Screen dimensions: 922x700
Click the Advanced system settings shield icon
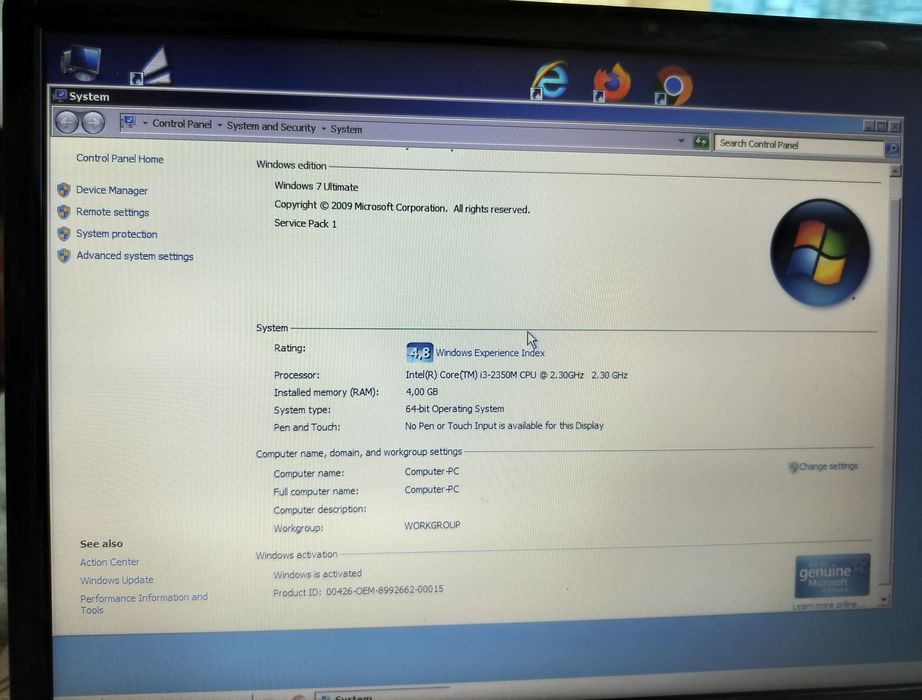pyautogui.click(x=64, y=255)
